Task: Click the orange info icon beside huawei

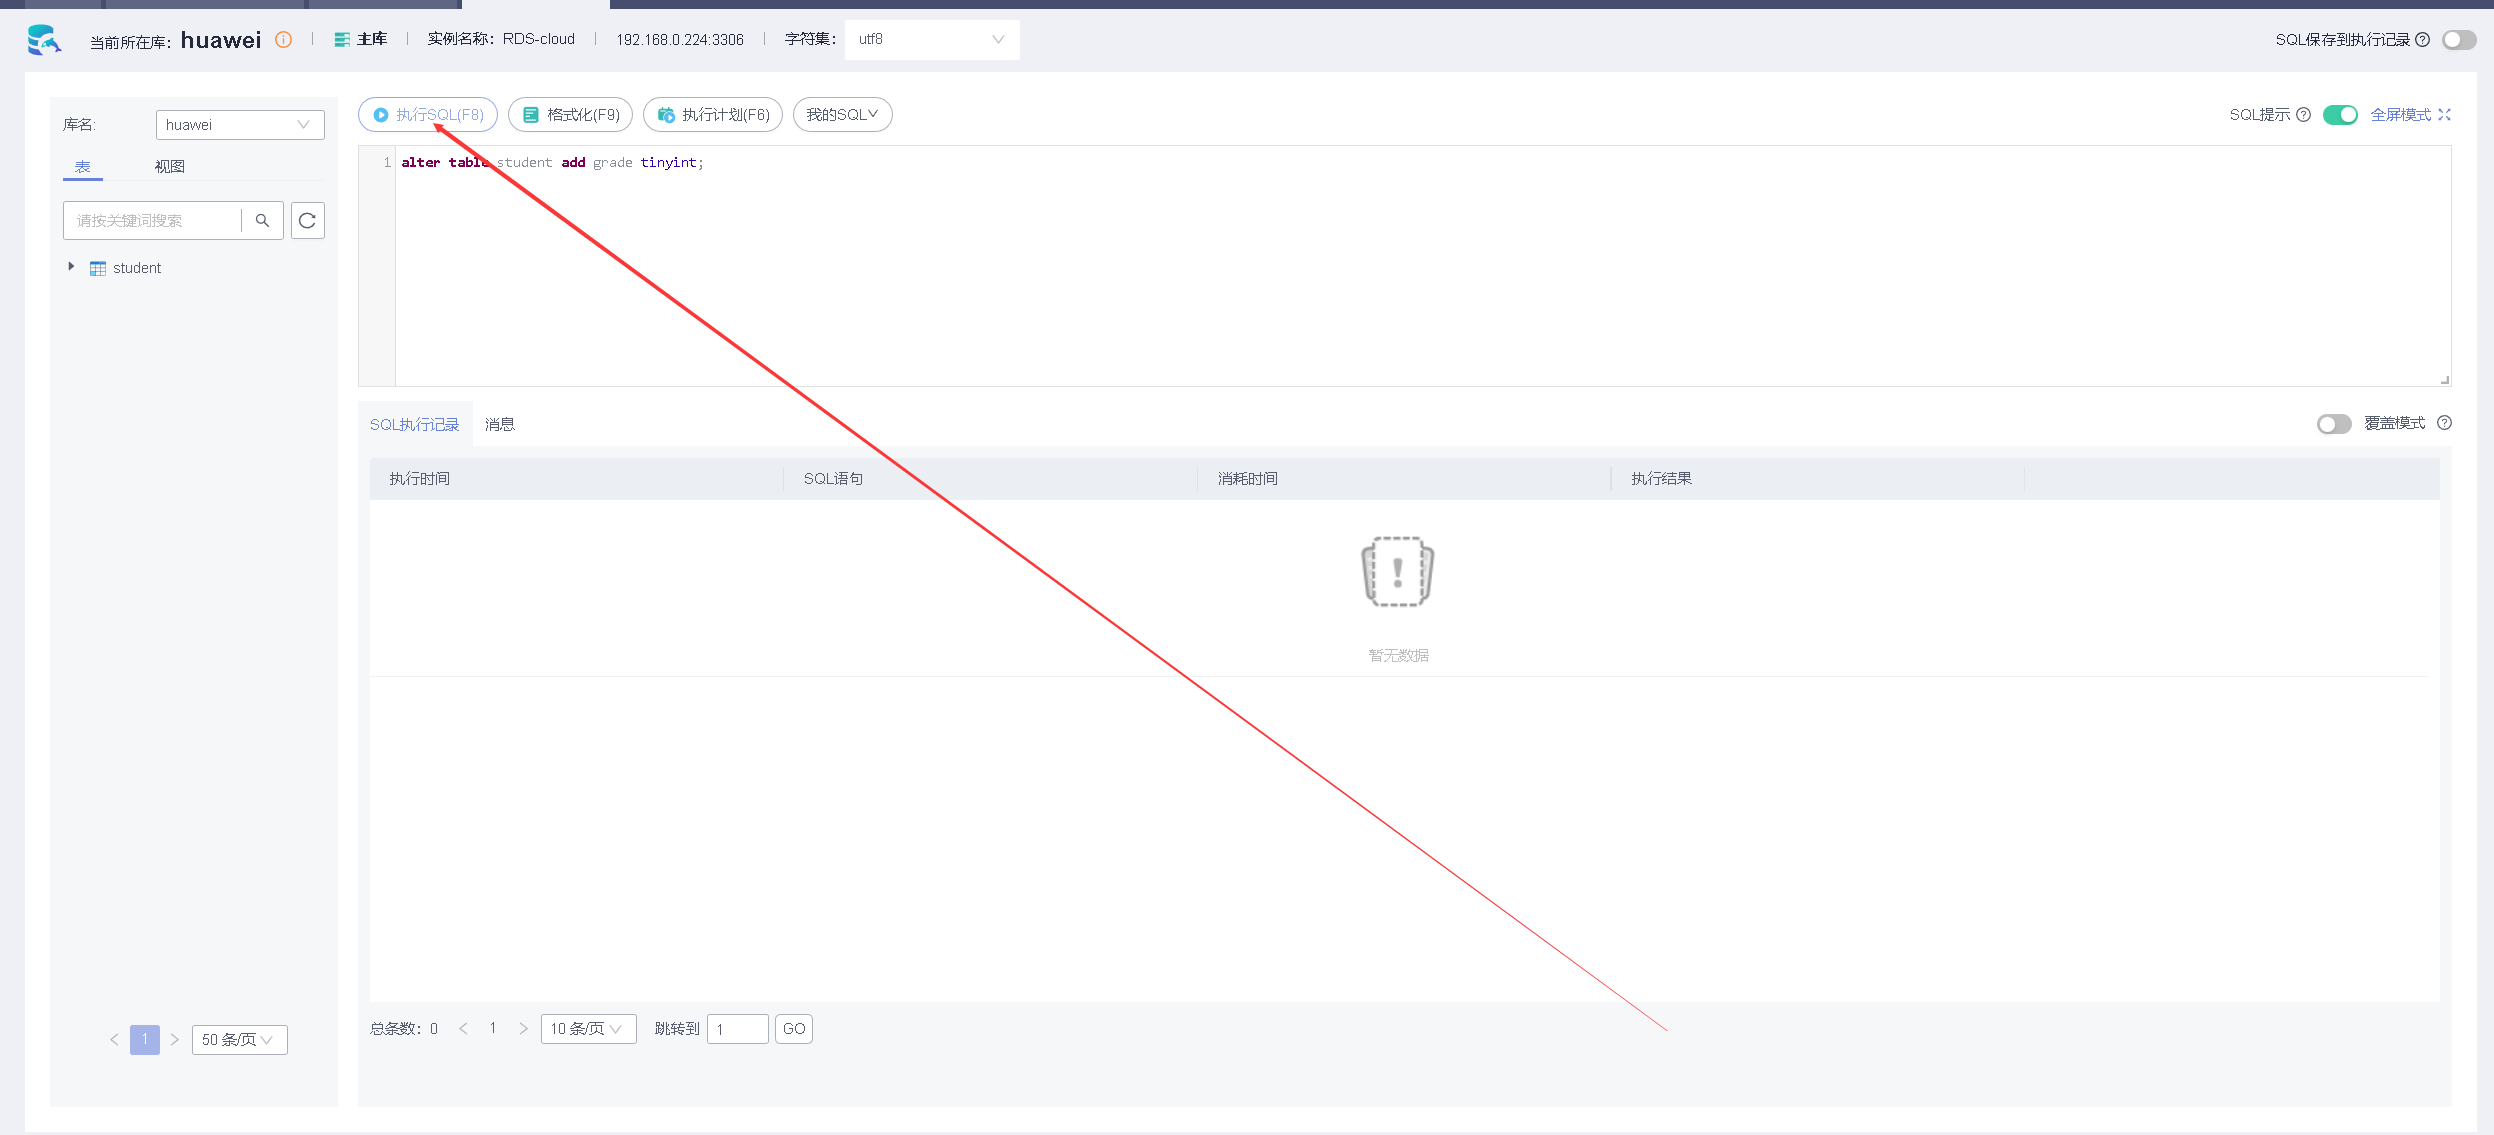Action: (284, 40)
